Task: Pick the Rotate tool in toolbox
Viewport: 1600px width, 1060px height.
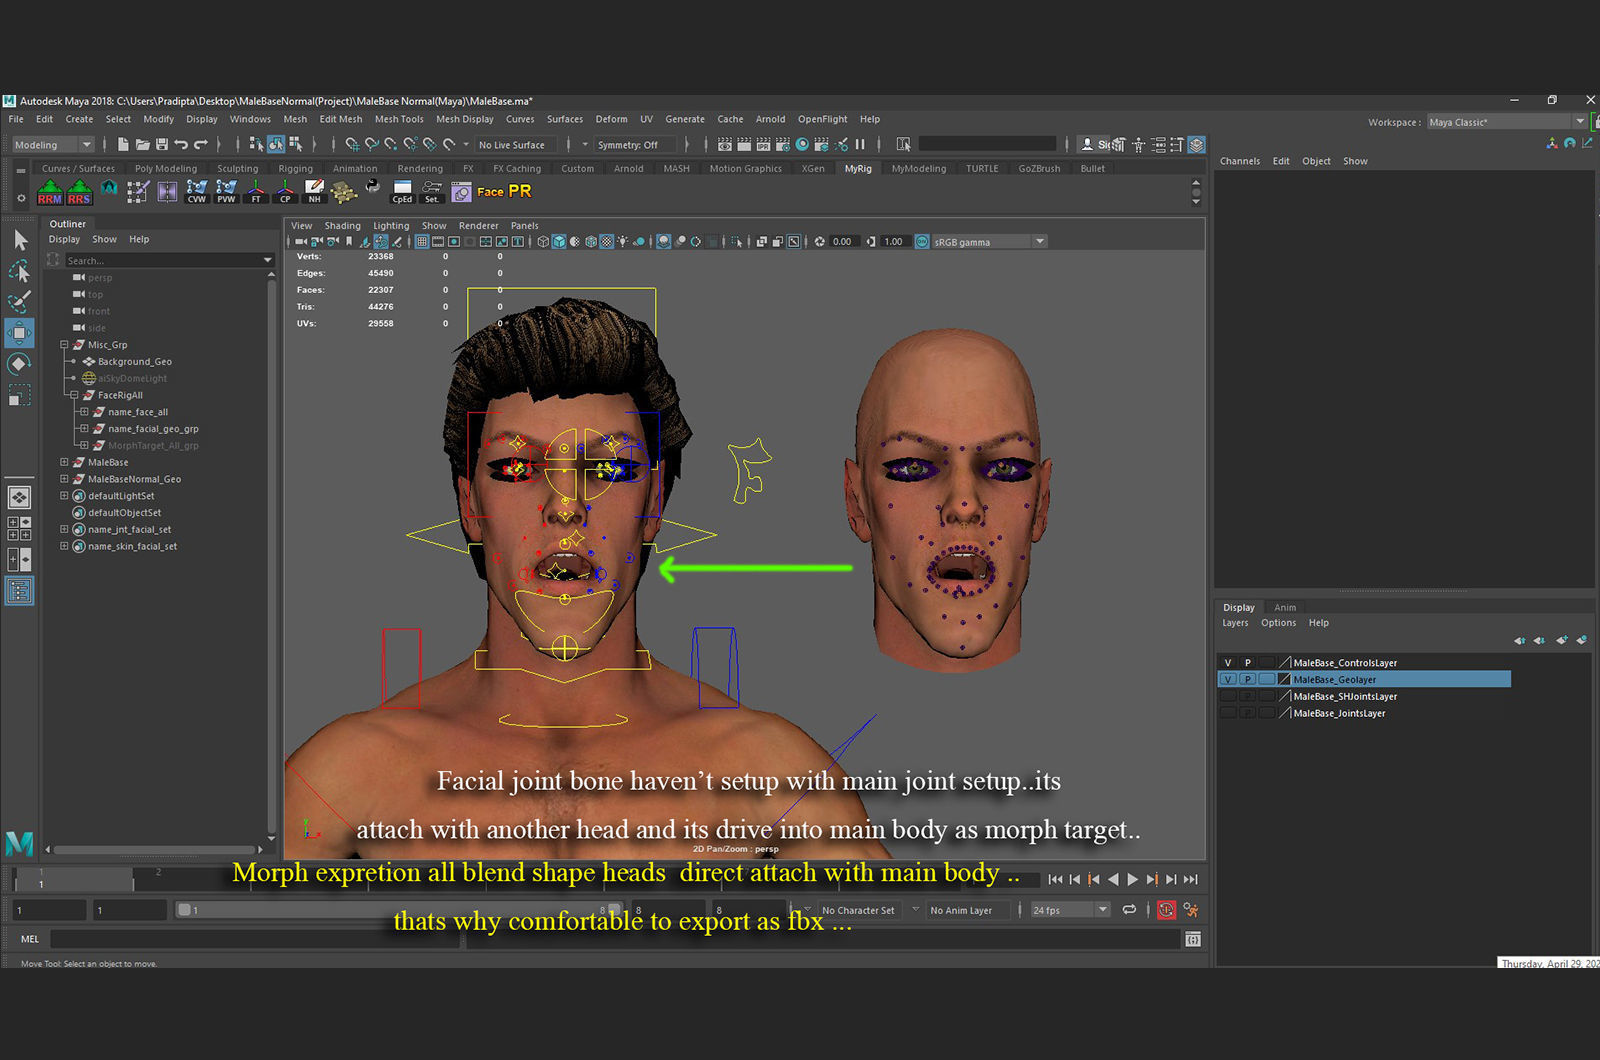Action: tap(20, 363)
